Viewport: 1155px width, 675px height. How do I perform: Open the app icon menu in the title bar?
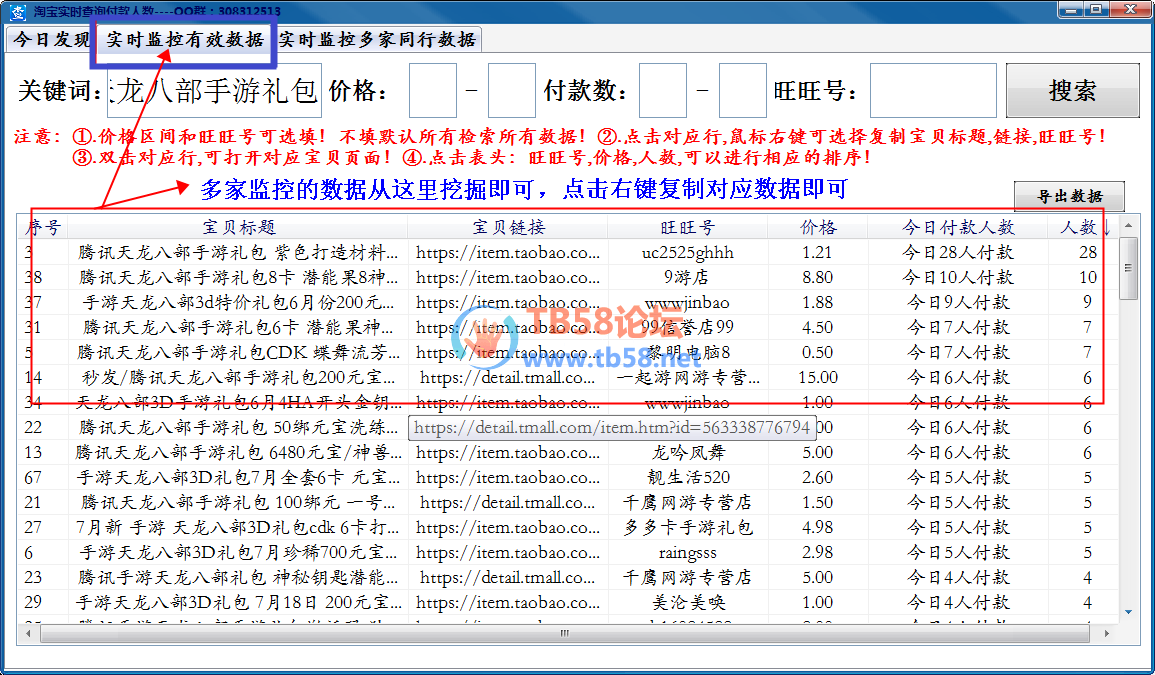pos(16,11)
